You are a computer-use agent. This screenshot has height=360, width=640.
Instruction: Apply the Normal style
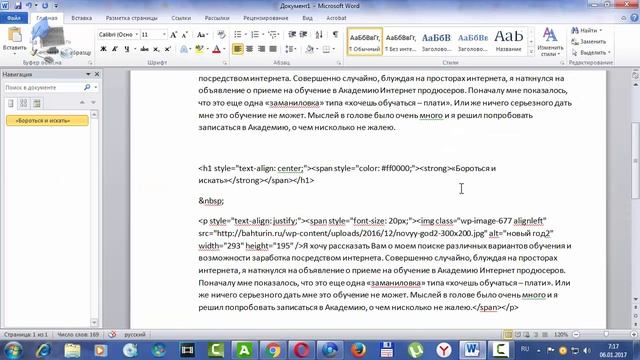point(365,42)
